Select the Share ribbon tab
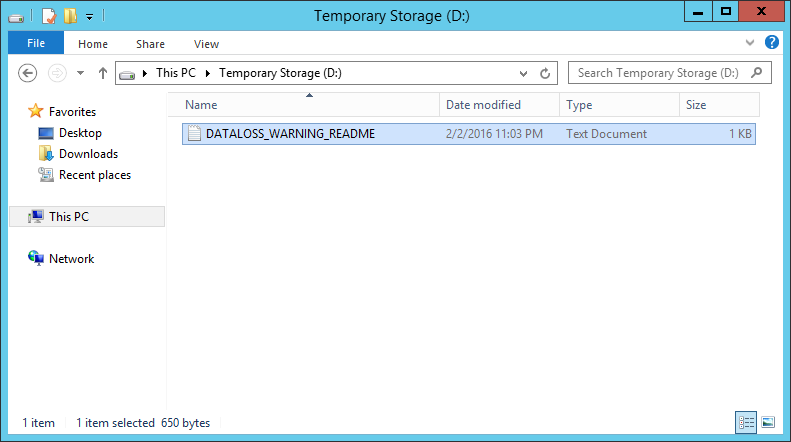 click(x=150, y=44)
